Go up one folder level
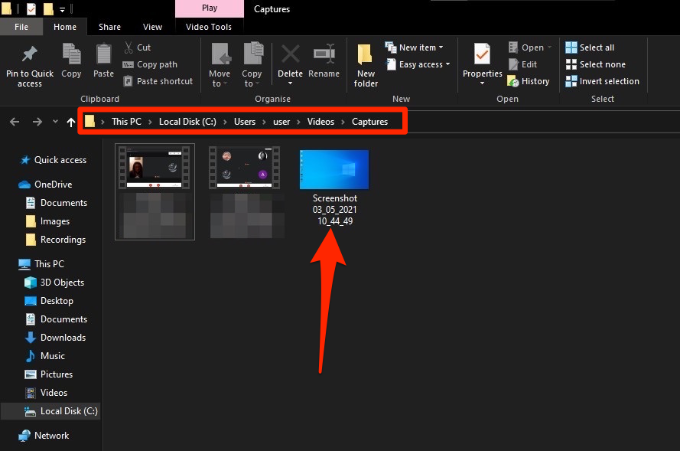This screenshot has height=451, width=680. 71,122
